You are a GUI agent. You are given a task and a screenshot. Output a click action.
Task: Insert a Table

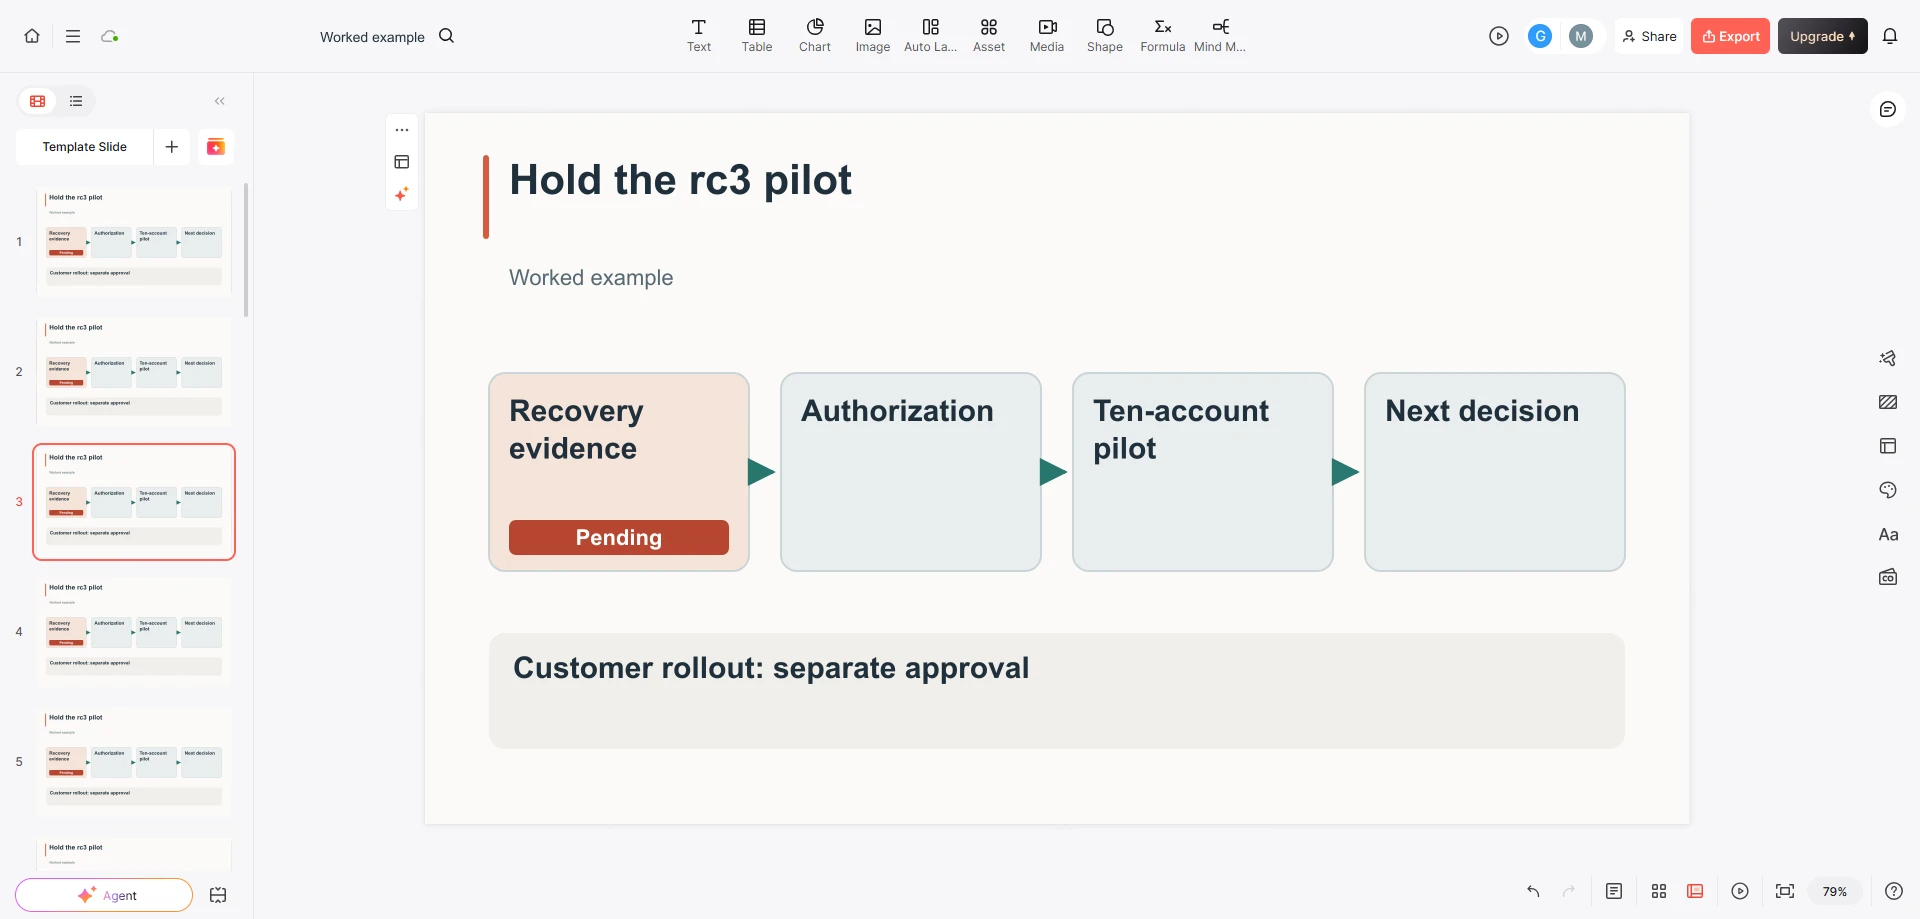(x=757, y=35)
